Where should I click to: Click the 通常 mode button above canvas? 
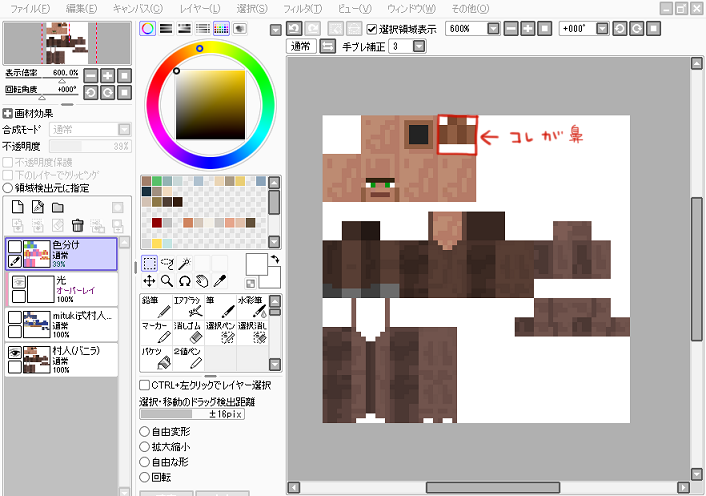tap(301, 46)
